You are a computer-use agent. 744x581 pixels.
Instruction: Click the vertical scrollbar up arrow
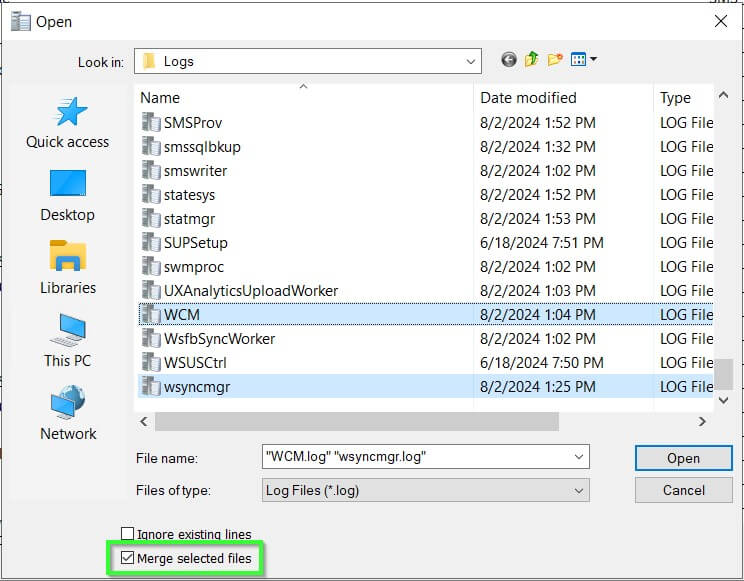pos(723,95)
